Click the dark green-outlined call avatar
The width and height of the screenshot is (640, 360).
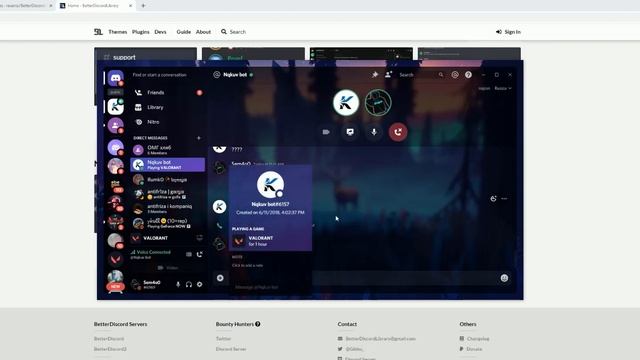(378, 102)
